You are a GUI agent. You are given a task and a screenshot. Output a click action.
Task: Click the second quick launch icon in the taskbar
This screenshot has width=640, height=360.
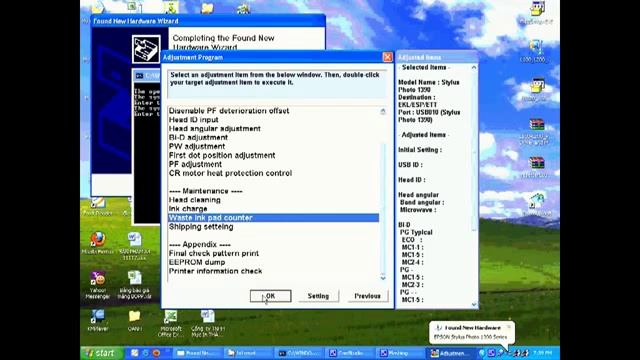(145, 353)
